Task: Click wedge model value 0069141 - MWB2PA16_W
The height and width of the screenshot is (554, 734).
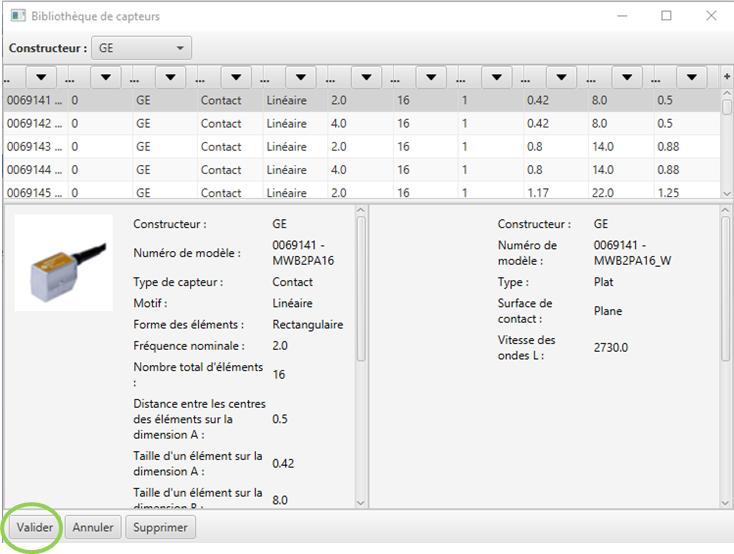Action: (x=632, y=253)
